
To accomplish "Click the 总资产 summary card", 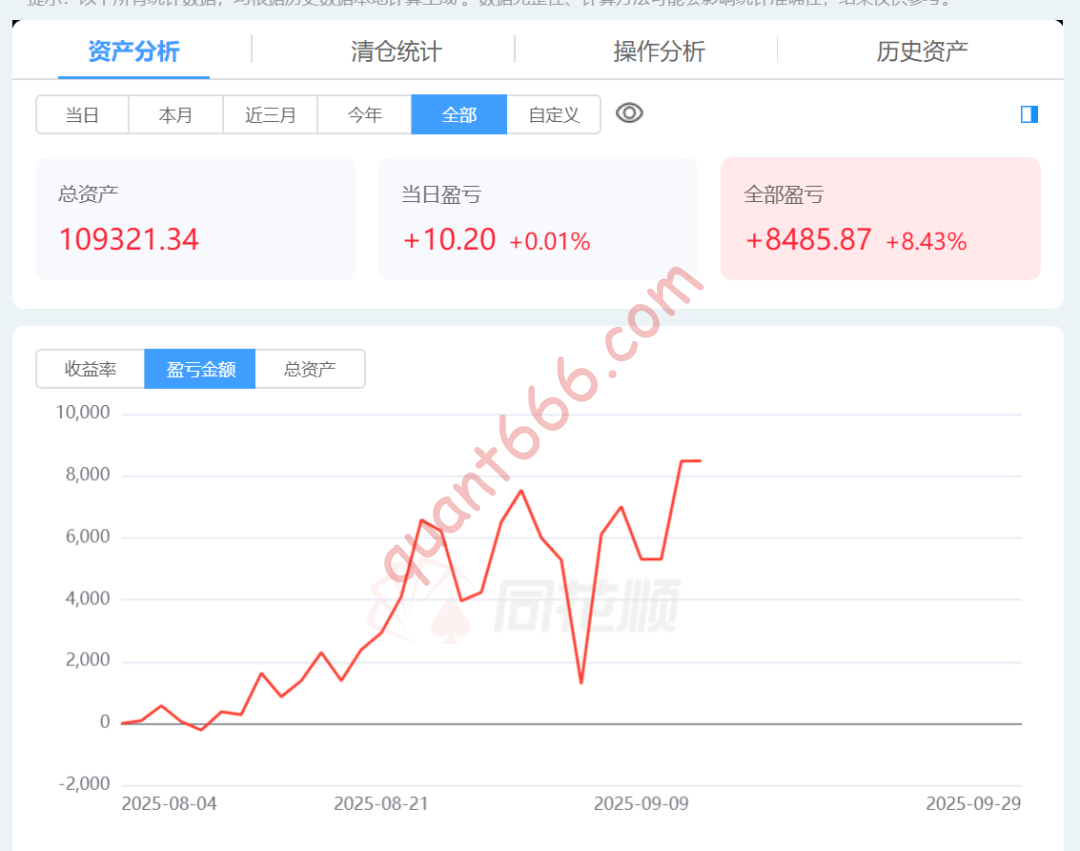I will pyautogui.click(x=196, y=218).
